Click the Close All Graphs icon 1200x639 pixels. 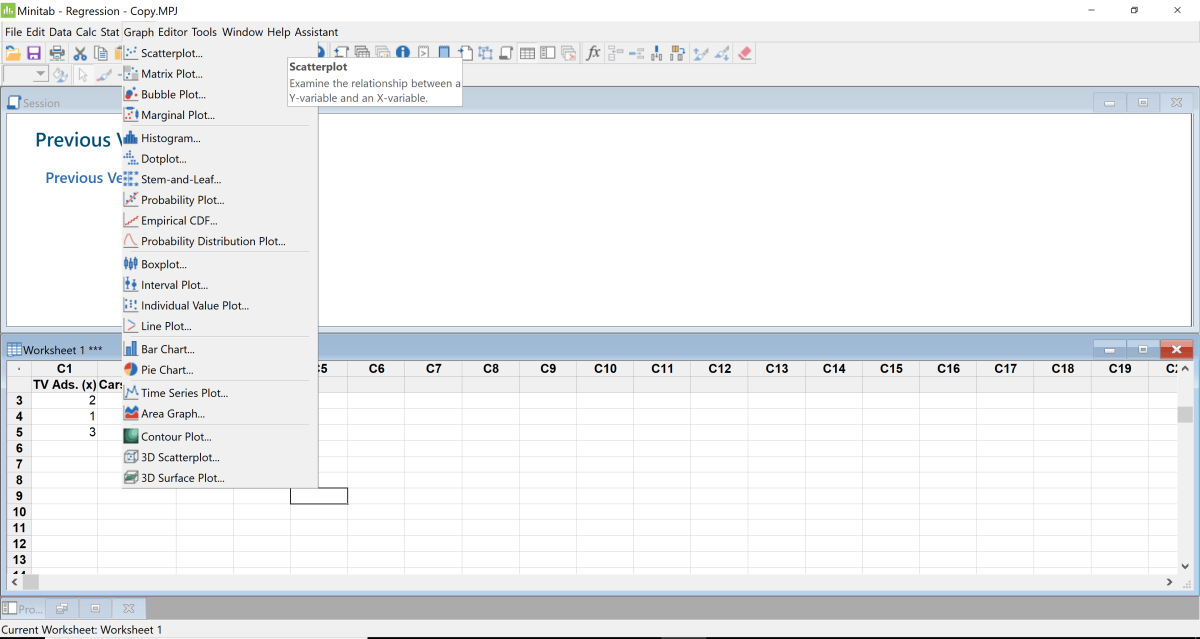(568, 52)
